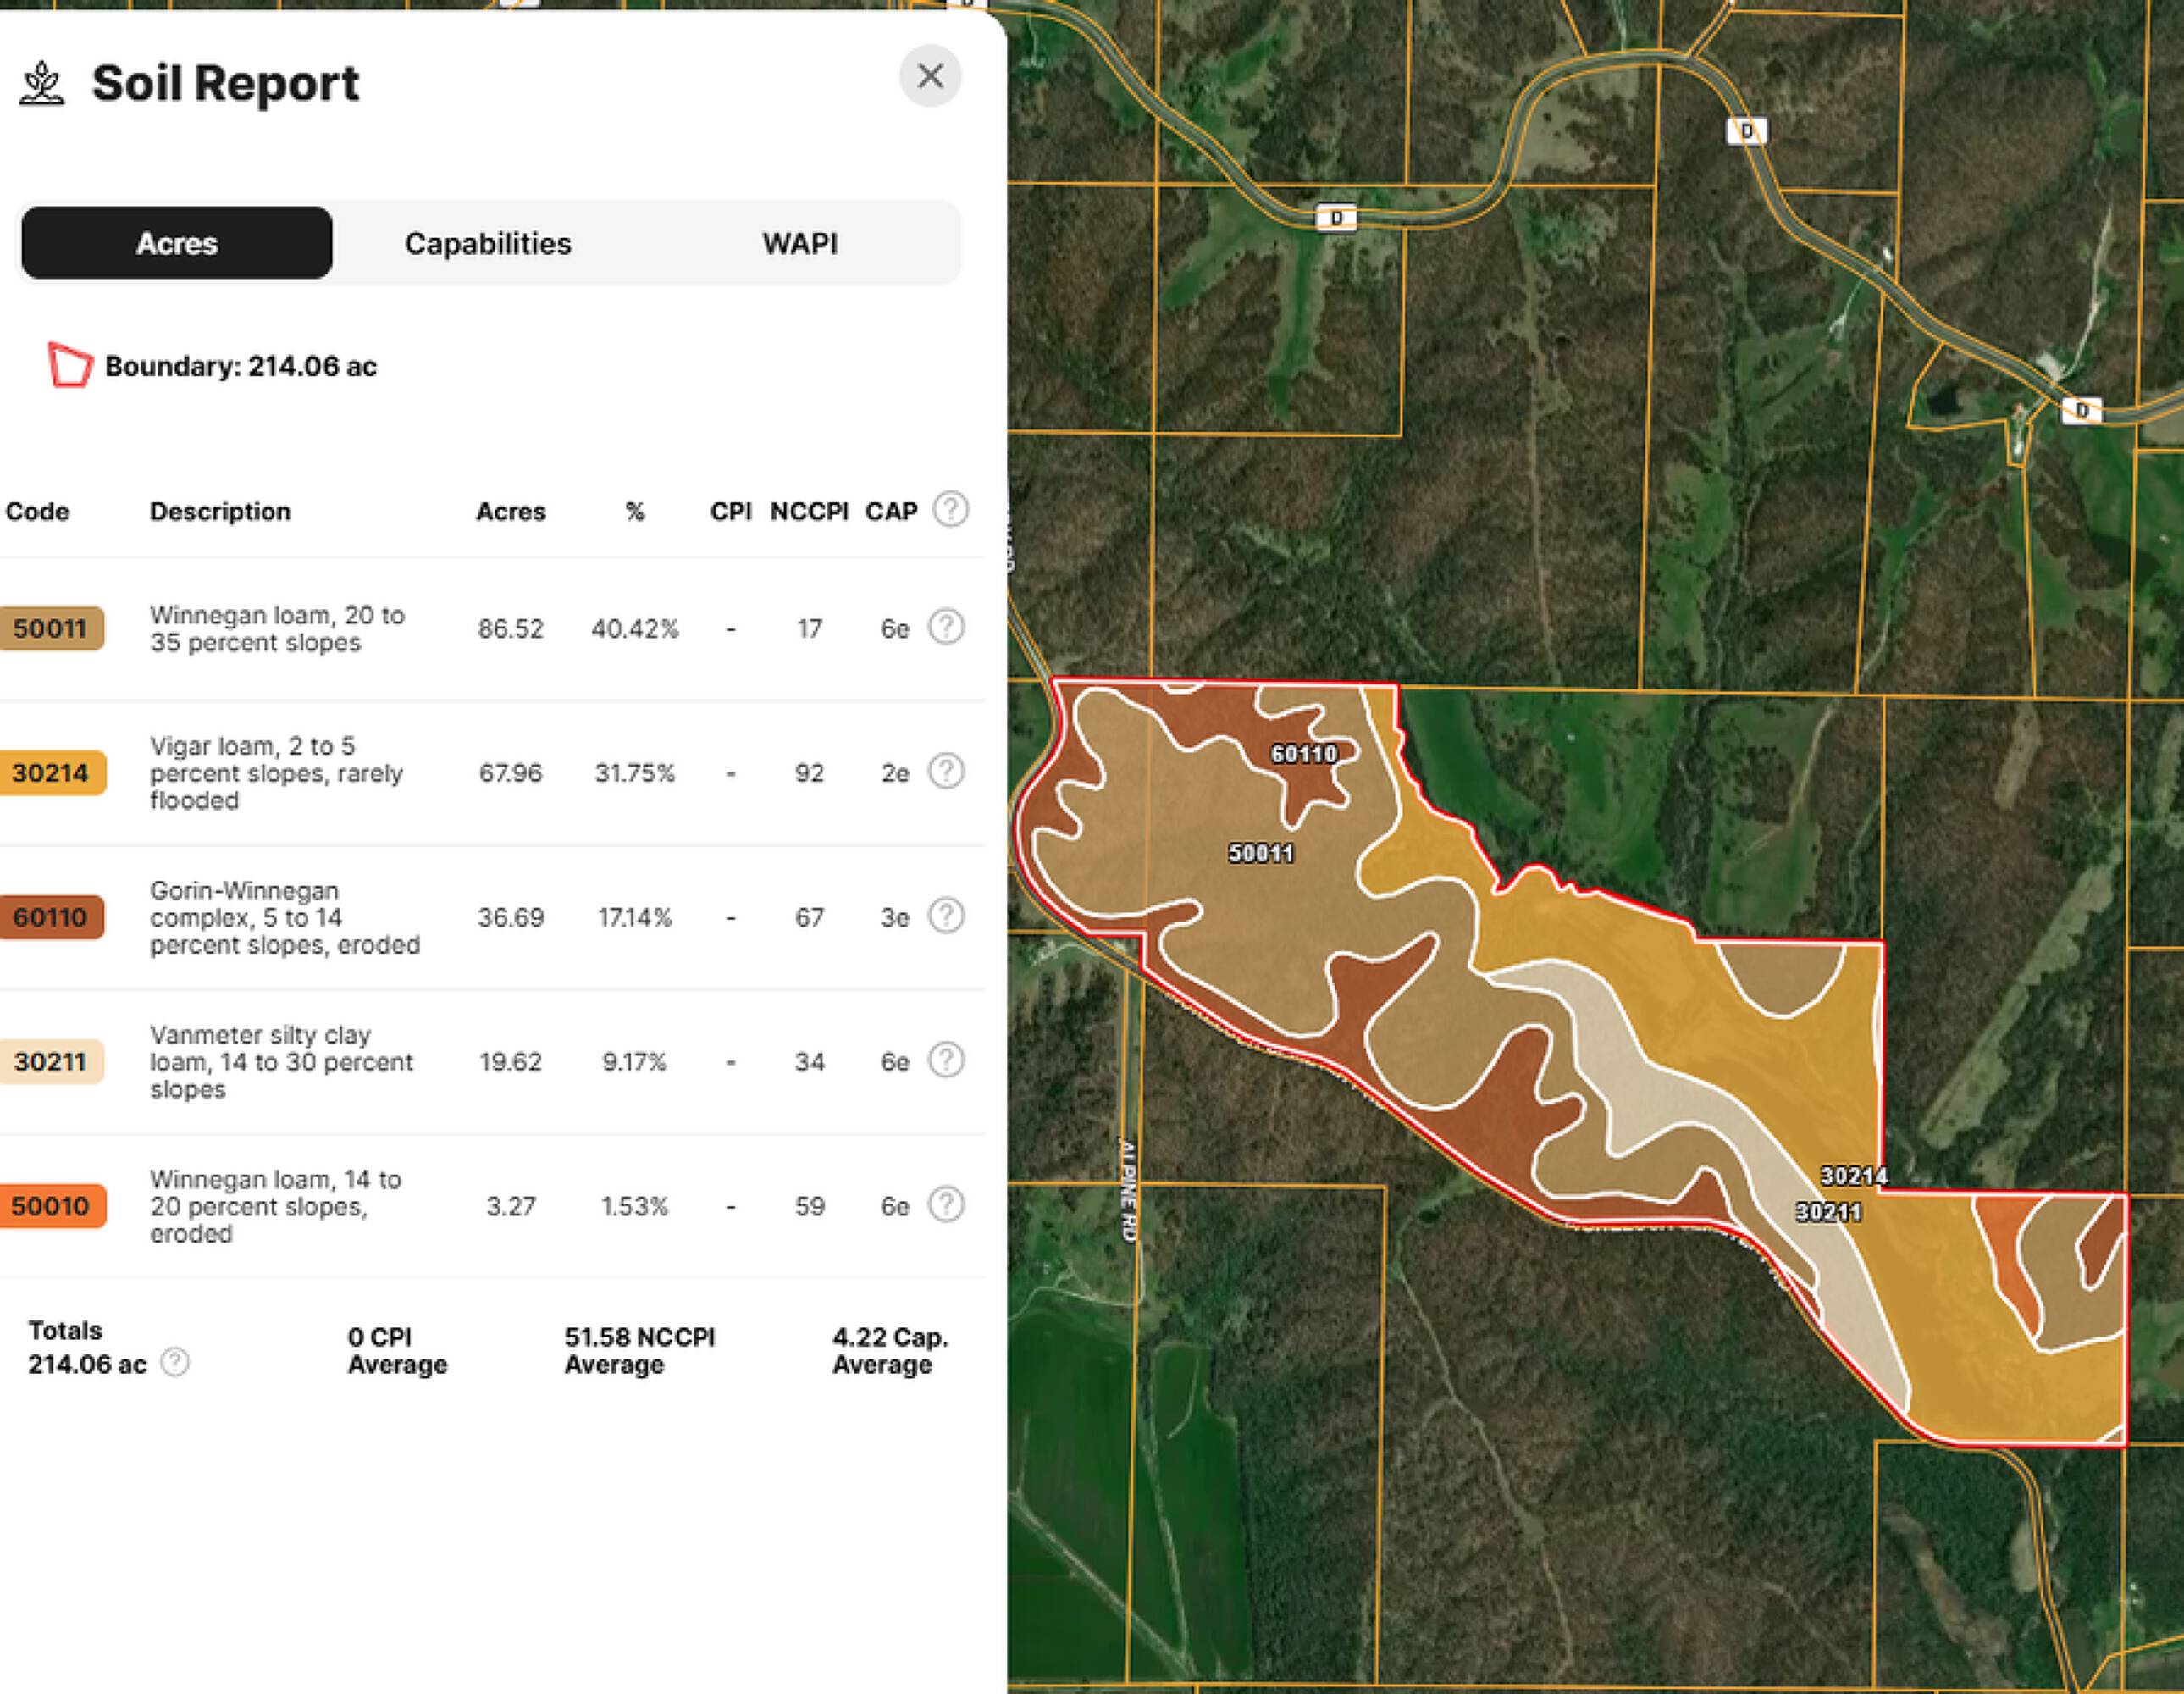
Task: Click the 30214 soil code badge
Action: (x=50, y=772)
